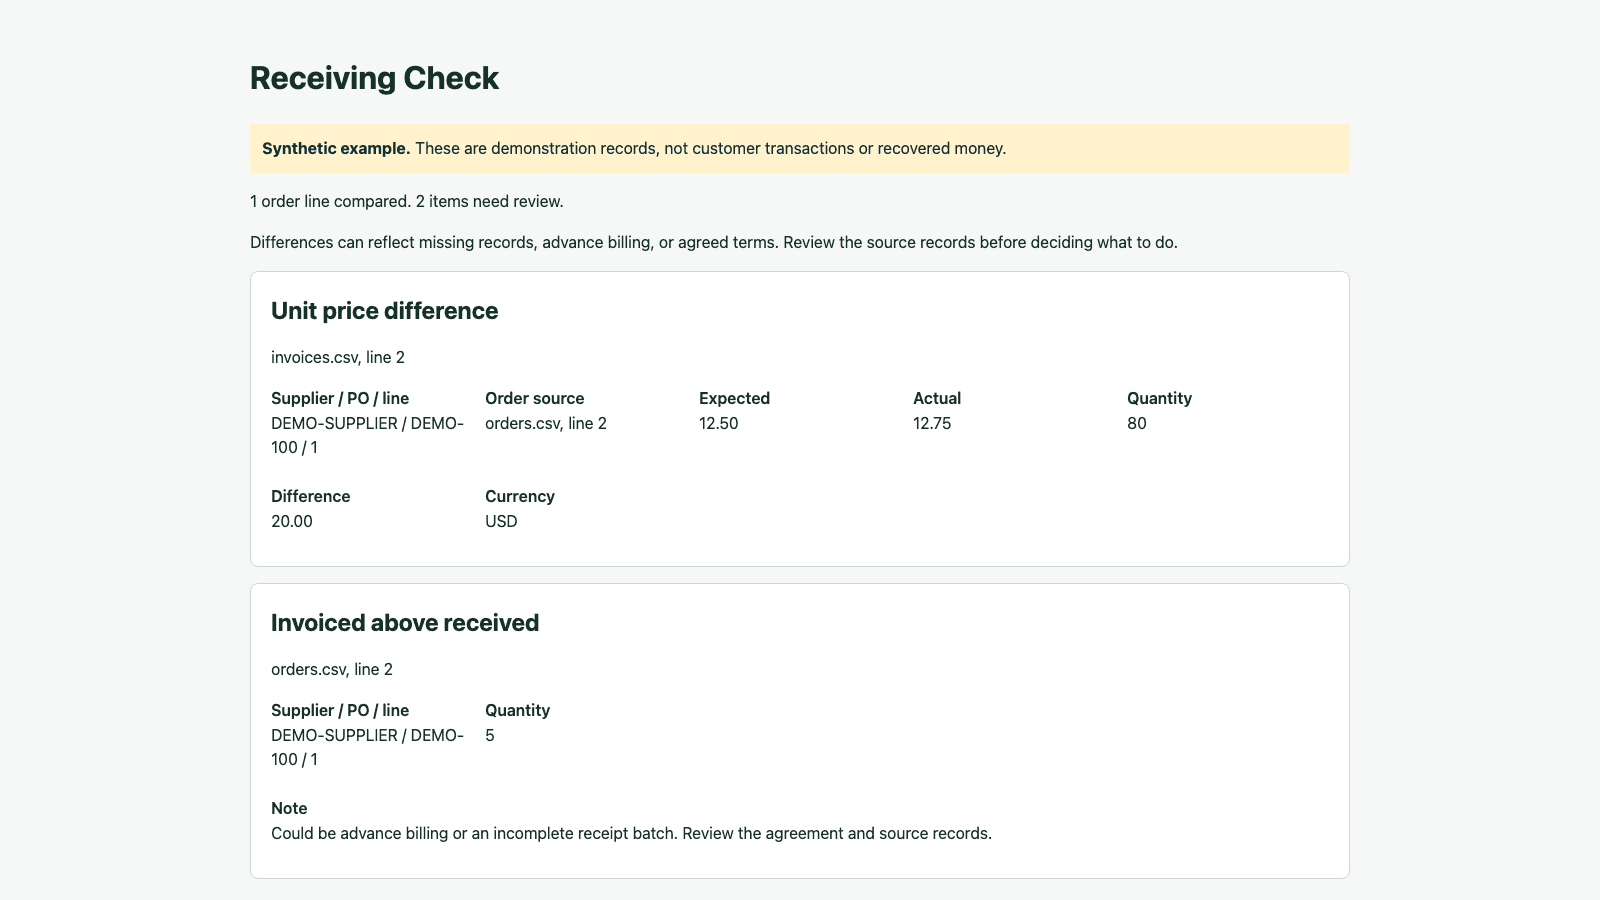The height and width of the screenshot is (900, 1600).
Task: Click the currency value USD
Action: pyautogui.click(x=501, y=521)
